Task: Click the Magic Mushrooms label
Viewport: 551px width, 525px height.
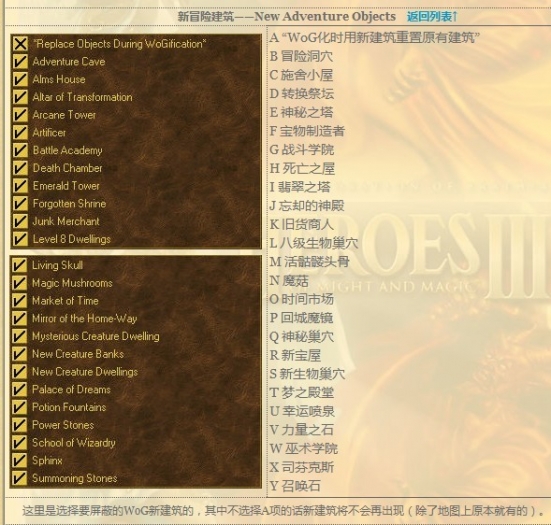Action: (x=72, y=283)
